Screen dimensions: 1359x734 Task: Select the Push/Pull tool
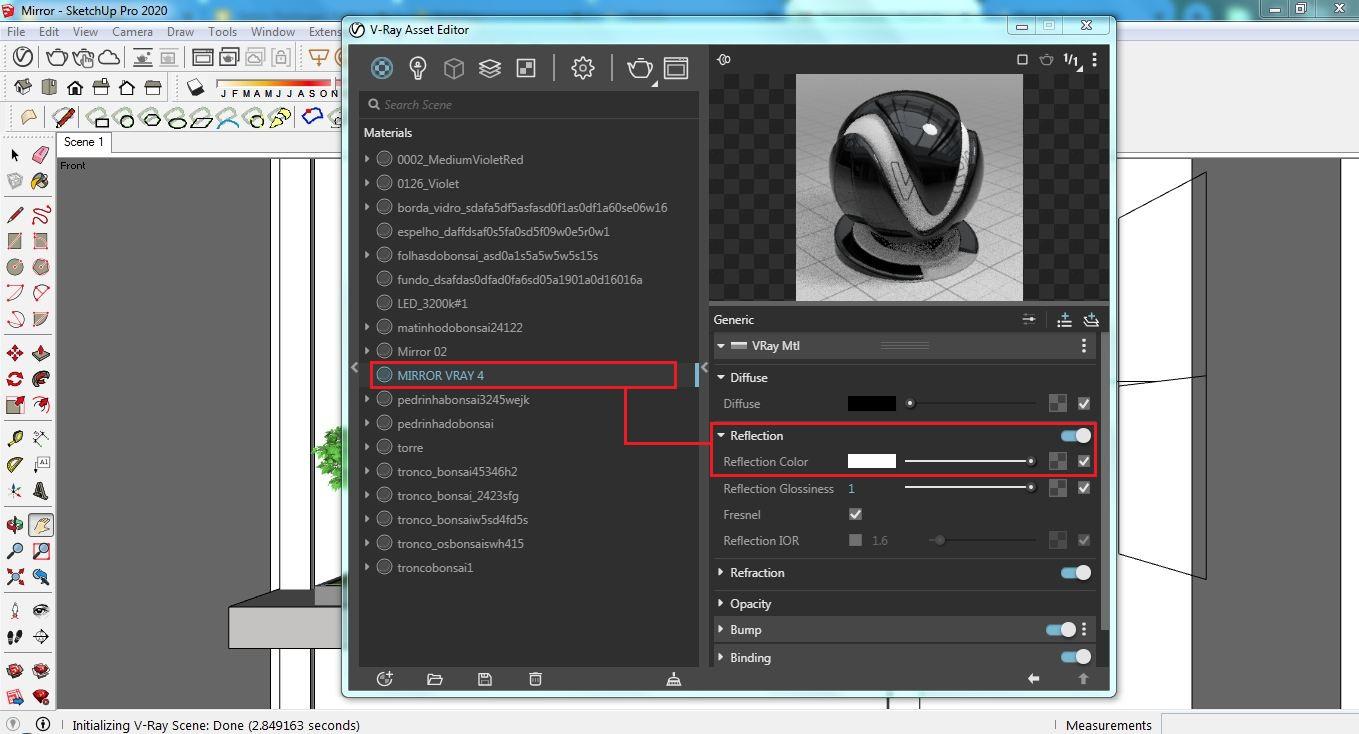[40, 353]
